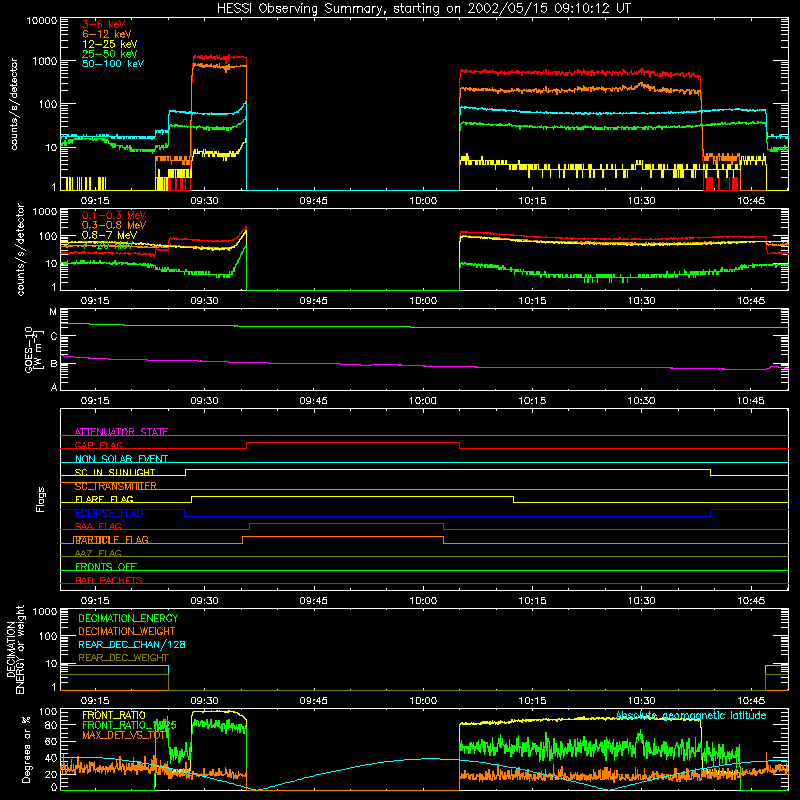The image size is (800, 800).
Task: Select the orange 6-12 keV legend label
Action: coord(106,34)
